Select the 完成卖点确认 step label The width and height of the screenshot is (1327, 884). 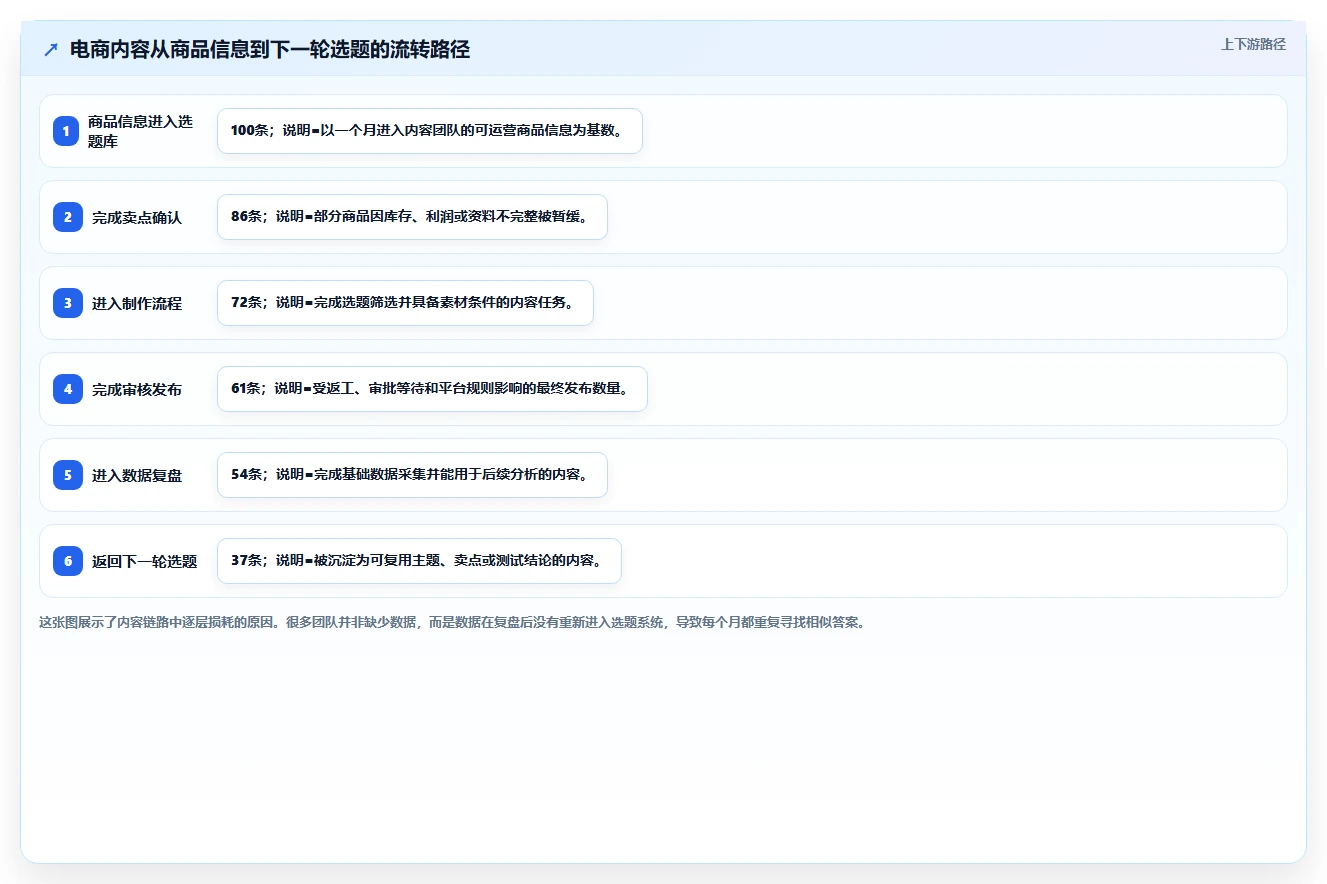click(x=137, y=217)
